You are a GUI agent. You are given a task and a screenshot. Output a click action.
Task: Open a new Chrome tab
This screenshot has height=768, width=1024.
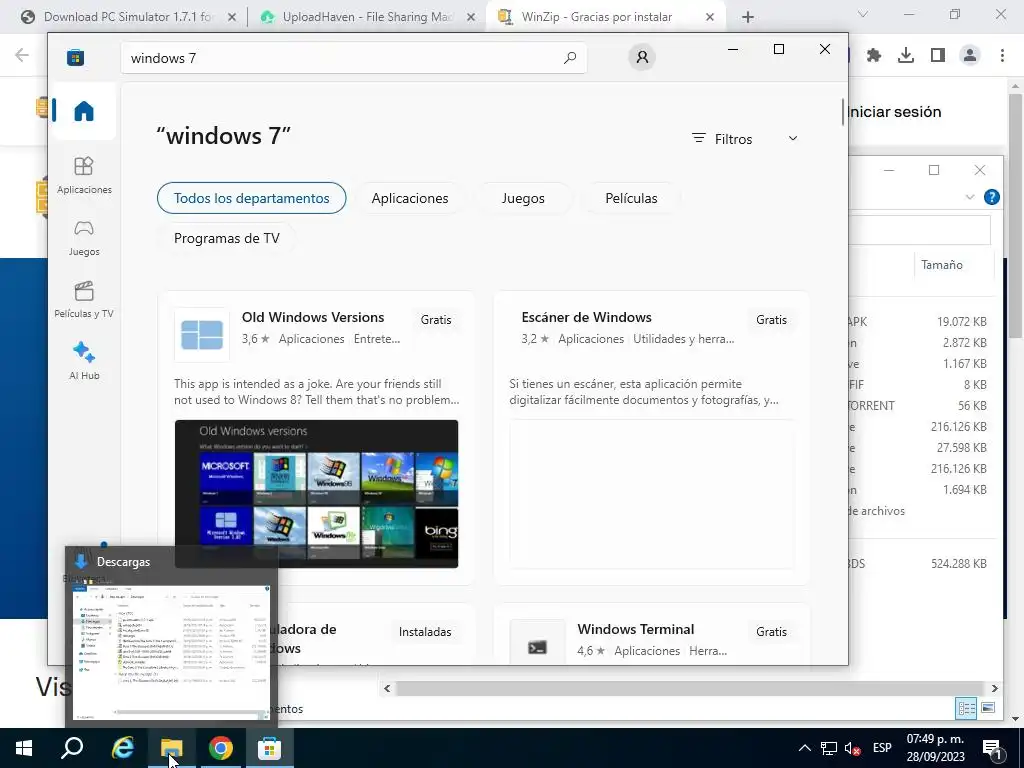(748, 18)
